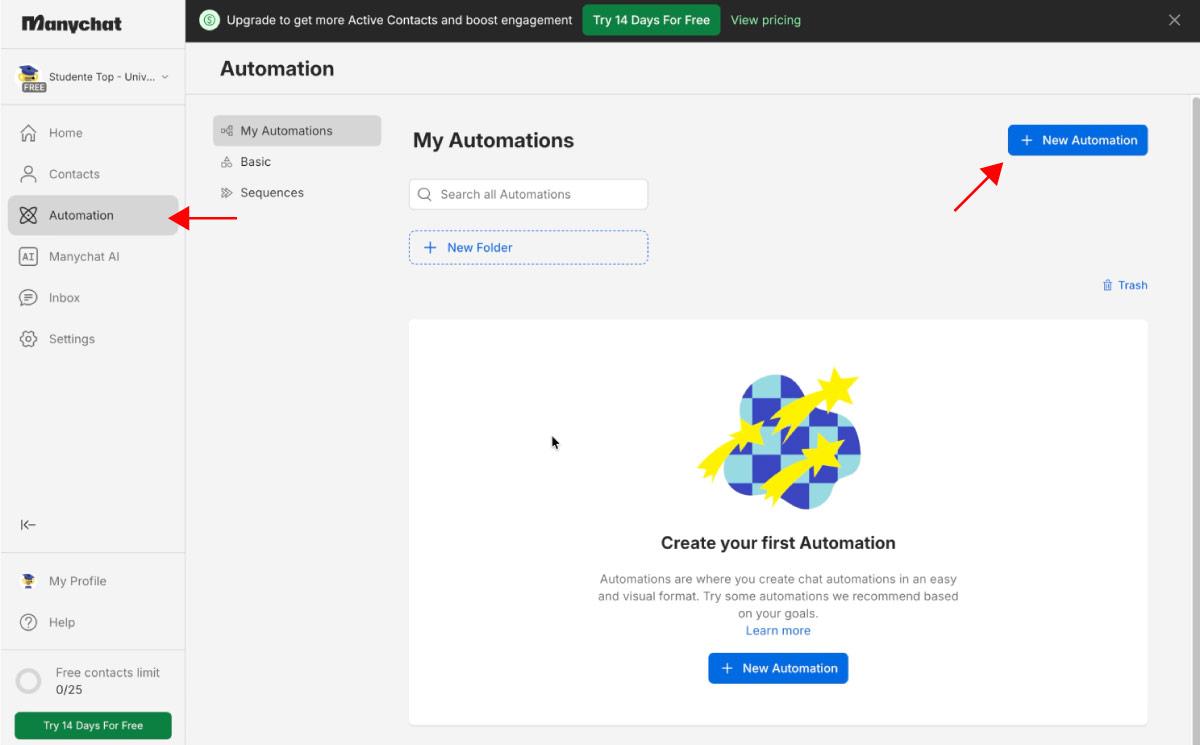This screenshot has height=745, width=1200.
Task: Click Create your first Automation text
Action: pos(778,543)
